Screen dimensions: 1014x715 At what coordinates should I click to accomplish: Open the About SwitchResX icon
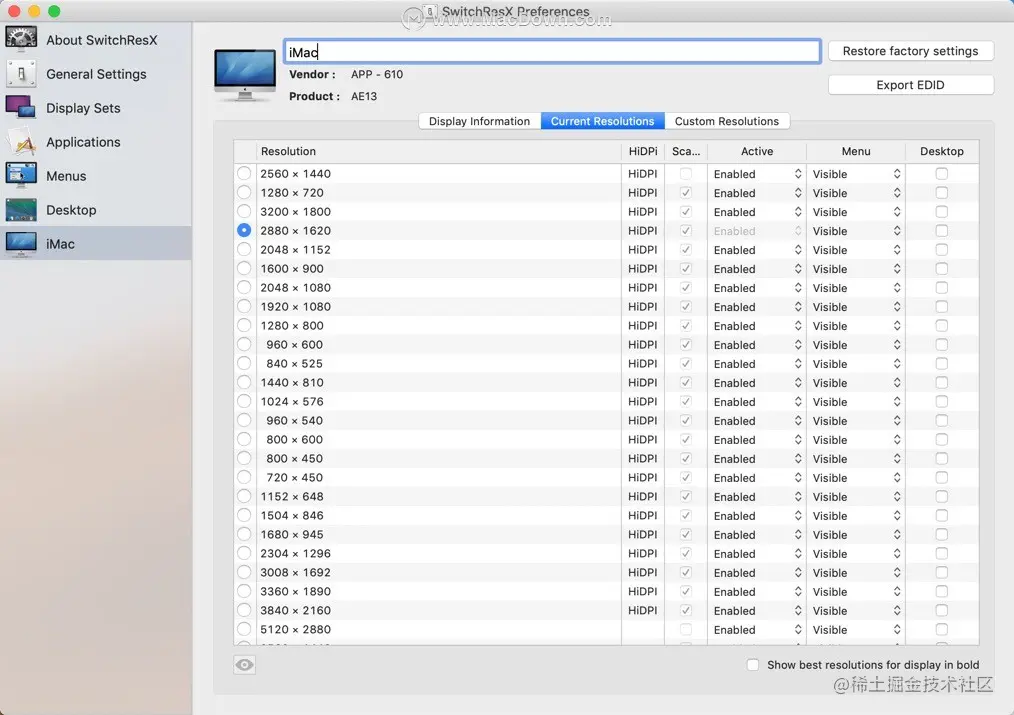pos(21,39)
